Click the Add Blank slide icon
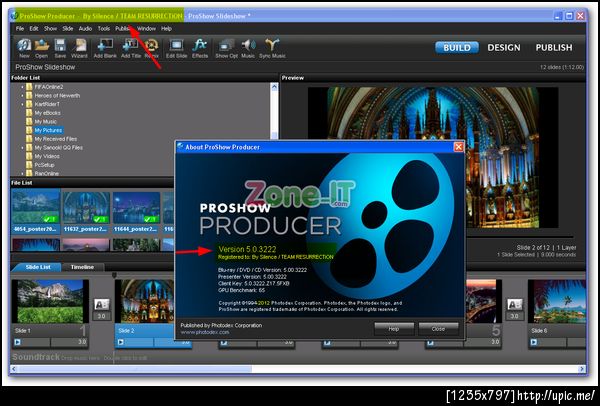 pos(105,46)
